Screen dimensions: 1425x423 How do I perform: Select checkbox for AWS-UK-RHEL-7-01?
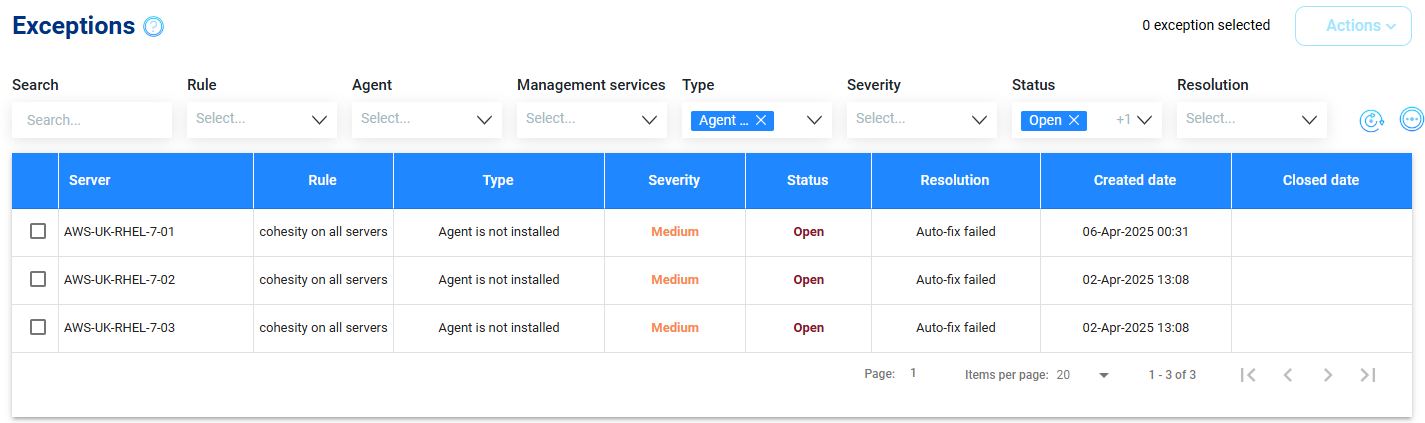click(x=38, y=231)
